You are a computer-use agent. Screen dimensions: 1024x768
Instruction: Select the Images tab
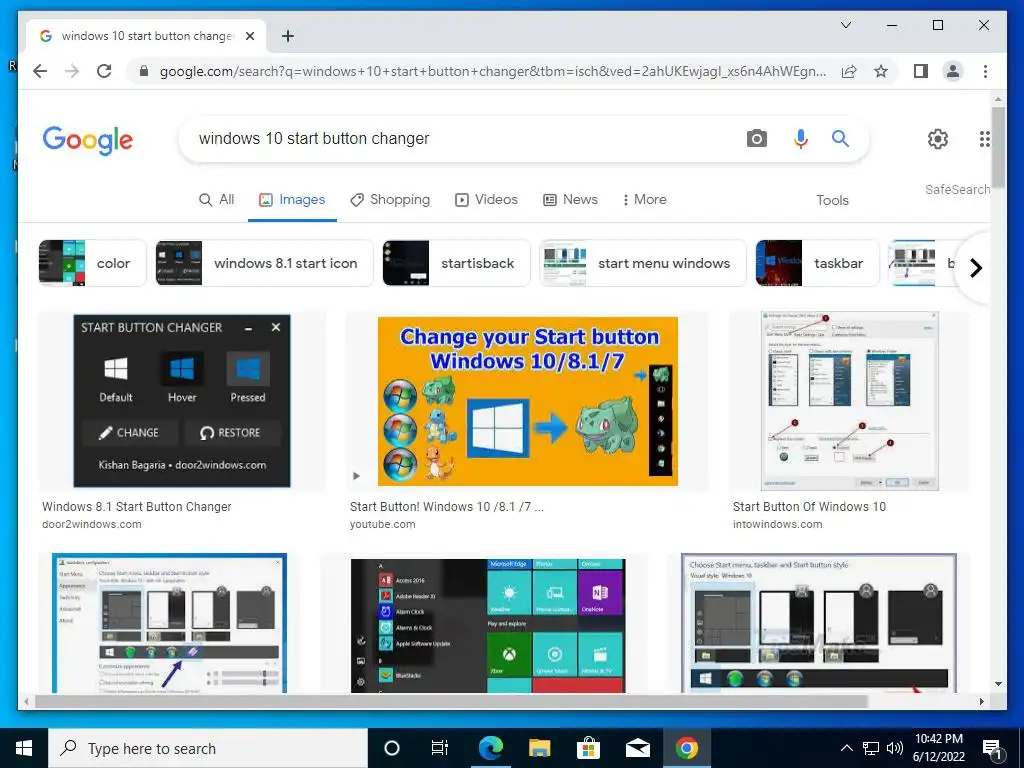(292, 200)
